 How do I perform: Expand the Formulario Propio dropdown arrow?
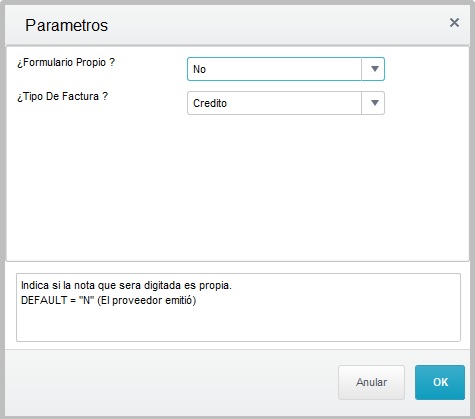[x=373, y=69]
